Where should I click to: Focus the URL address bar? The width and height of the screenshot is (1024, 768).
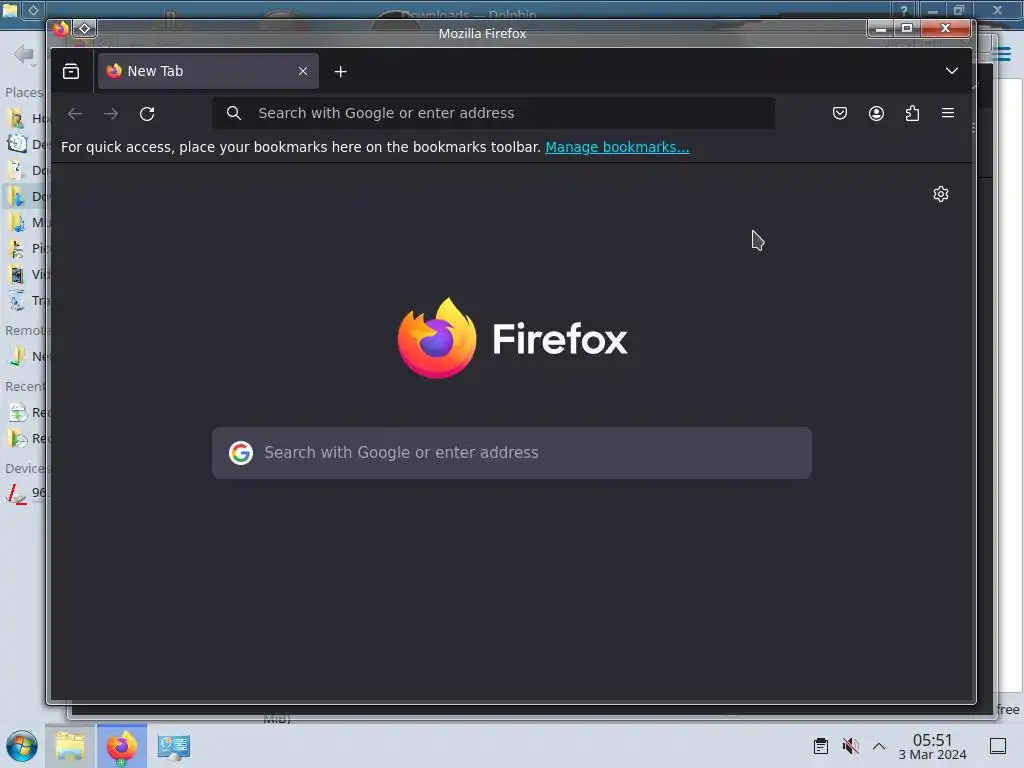point(493,113)
